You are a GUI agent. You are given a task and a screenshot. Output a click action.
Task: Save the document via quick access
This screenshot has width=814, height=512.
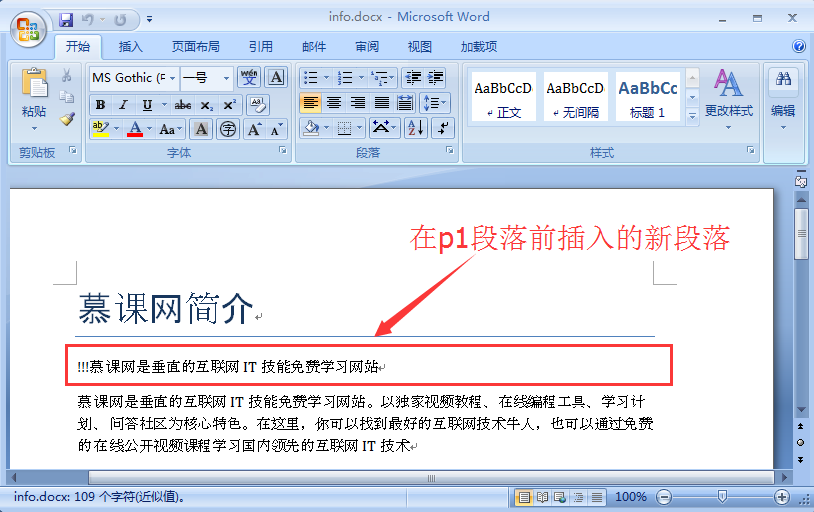click(66, 20)
